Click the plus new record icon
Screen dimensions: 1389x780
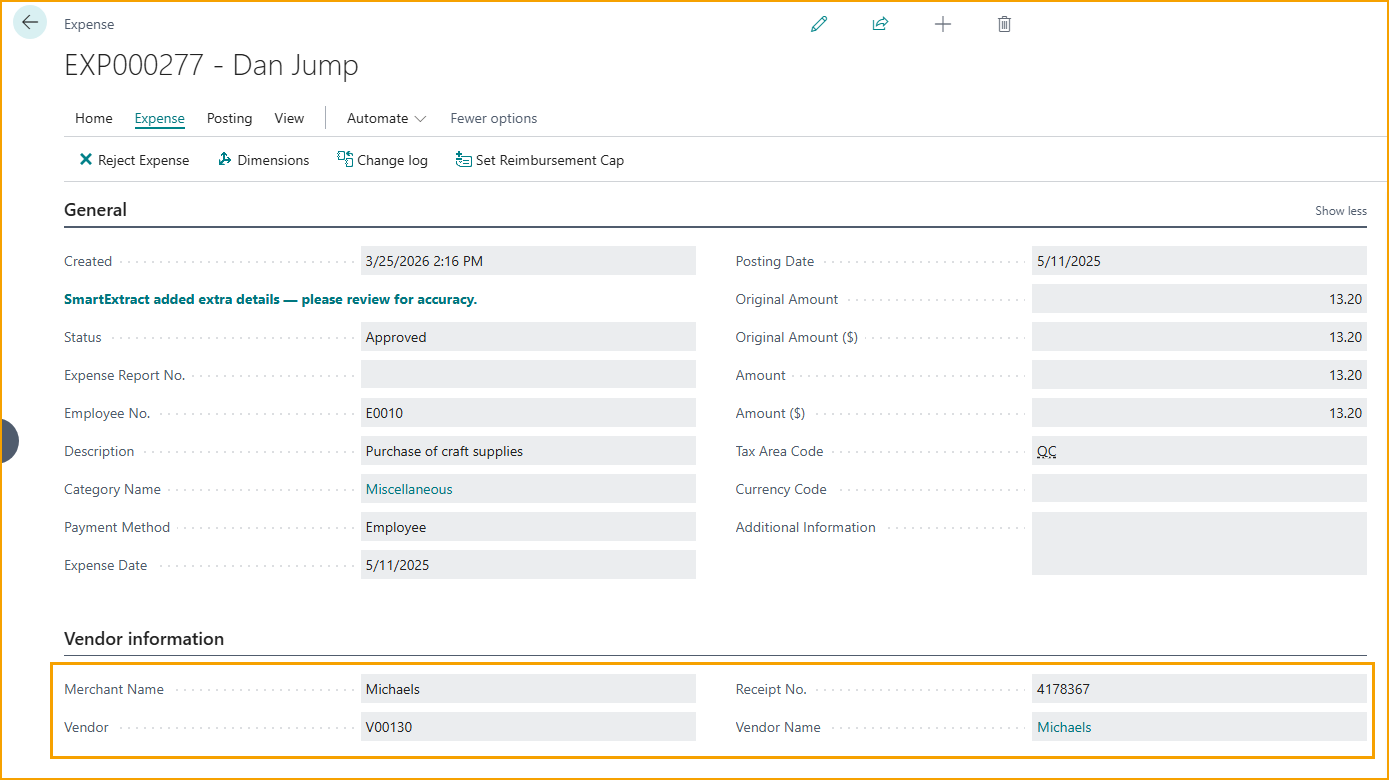pos(942,24)
